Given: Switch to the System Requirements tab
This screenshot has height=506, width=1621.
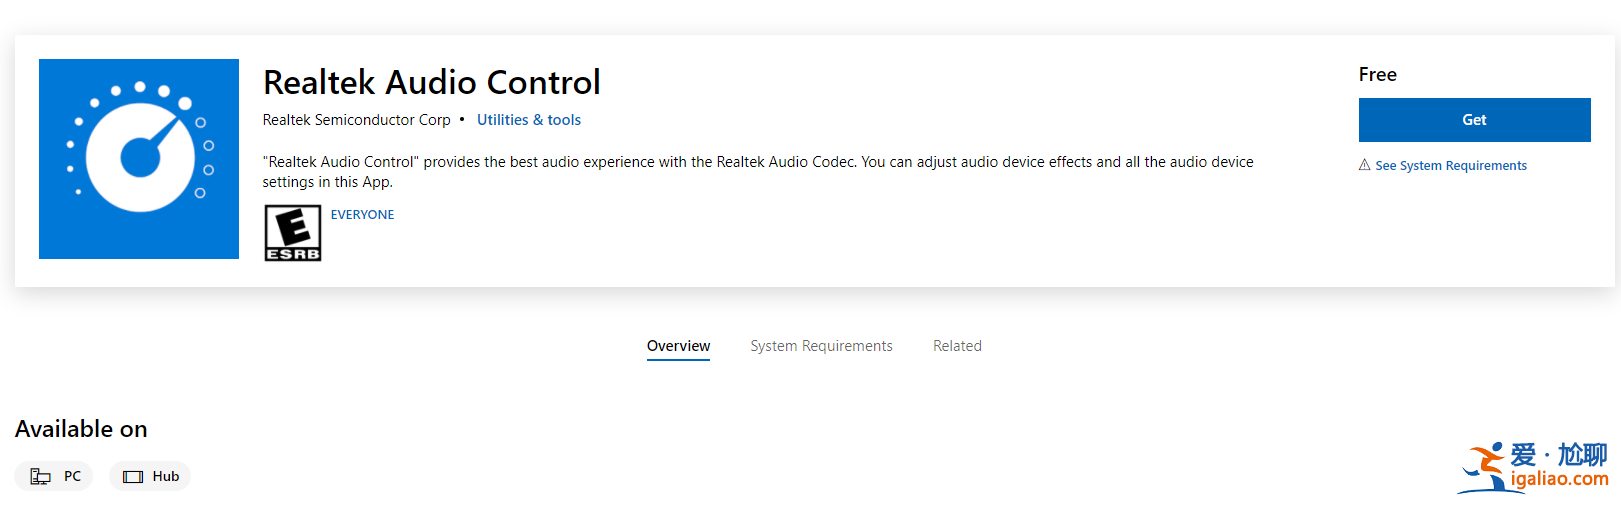Looking at the screenshot, I should pos(821,346).
